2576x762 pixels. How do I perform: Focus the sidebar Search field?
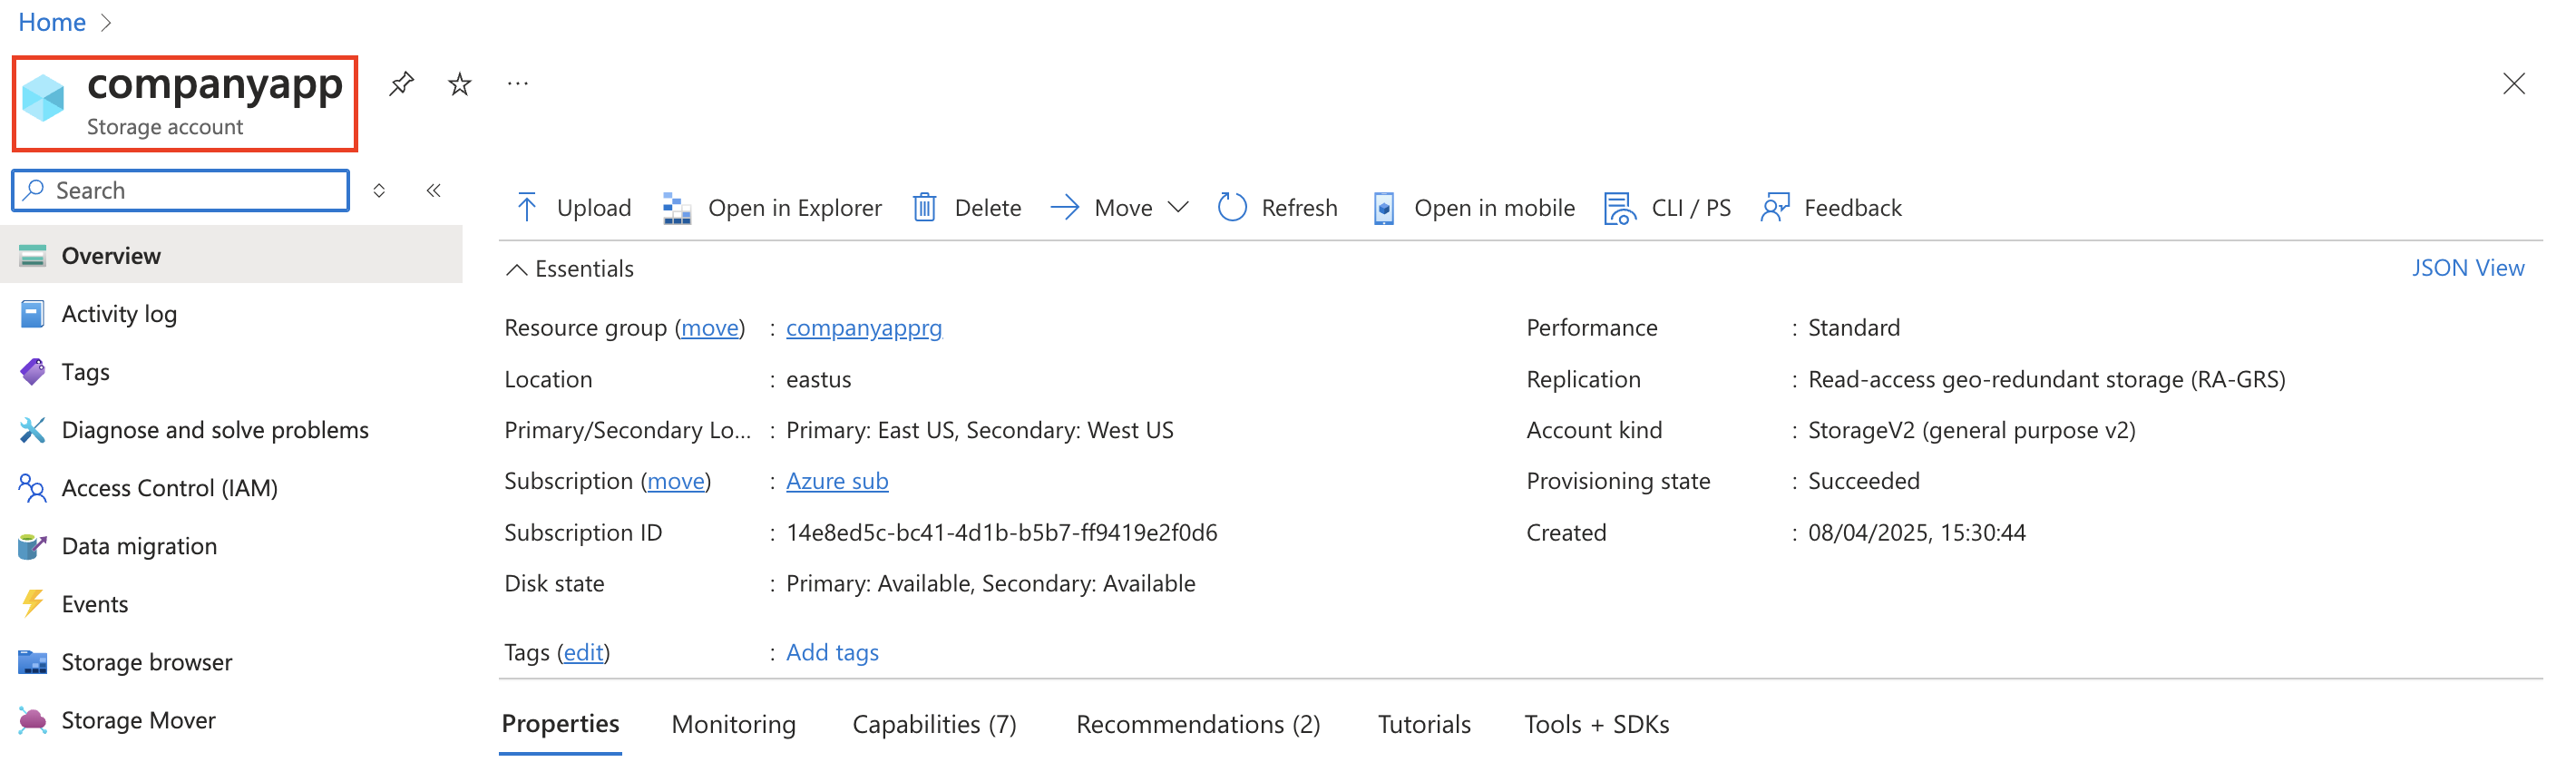coord(181,190)
